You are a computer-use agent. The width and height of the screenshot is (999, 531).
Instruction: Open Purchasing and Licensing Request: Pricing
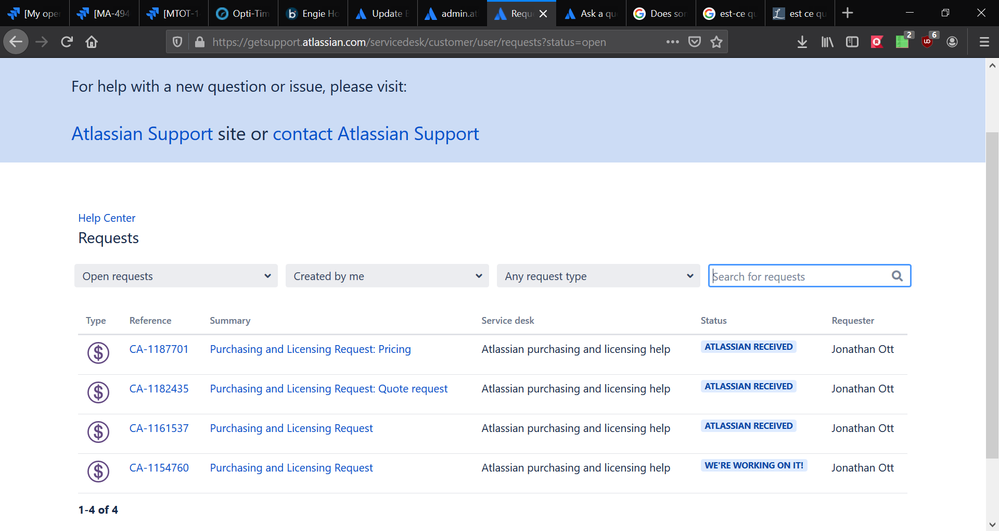[310, 349]
